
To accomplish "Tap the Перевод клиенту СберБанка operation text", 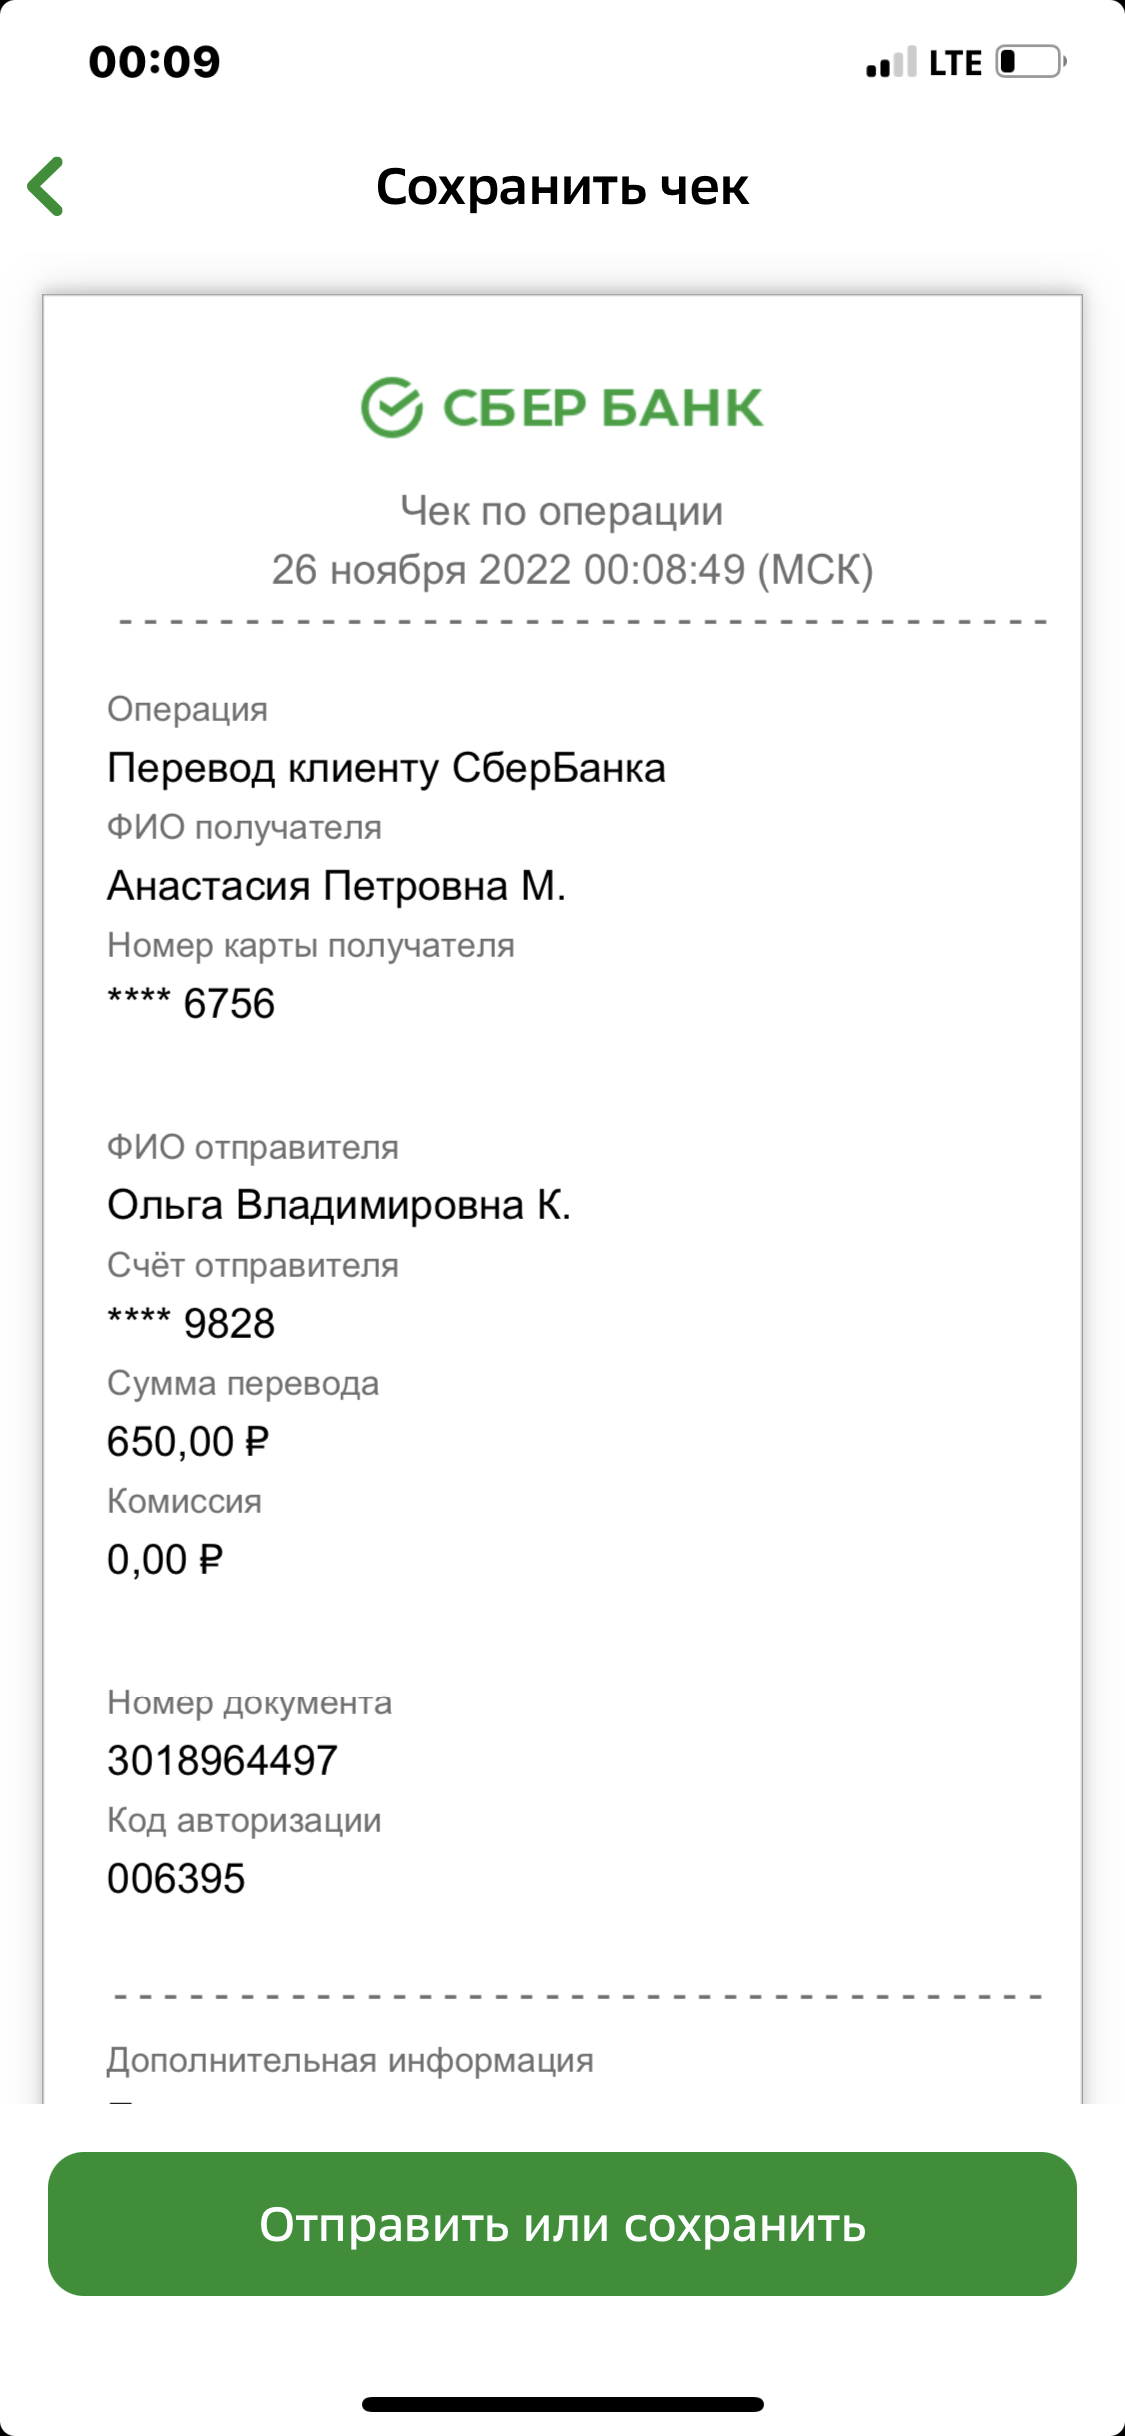I will [386, 768].
